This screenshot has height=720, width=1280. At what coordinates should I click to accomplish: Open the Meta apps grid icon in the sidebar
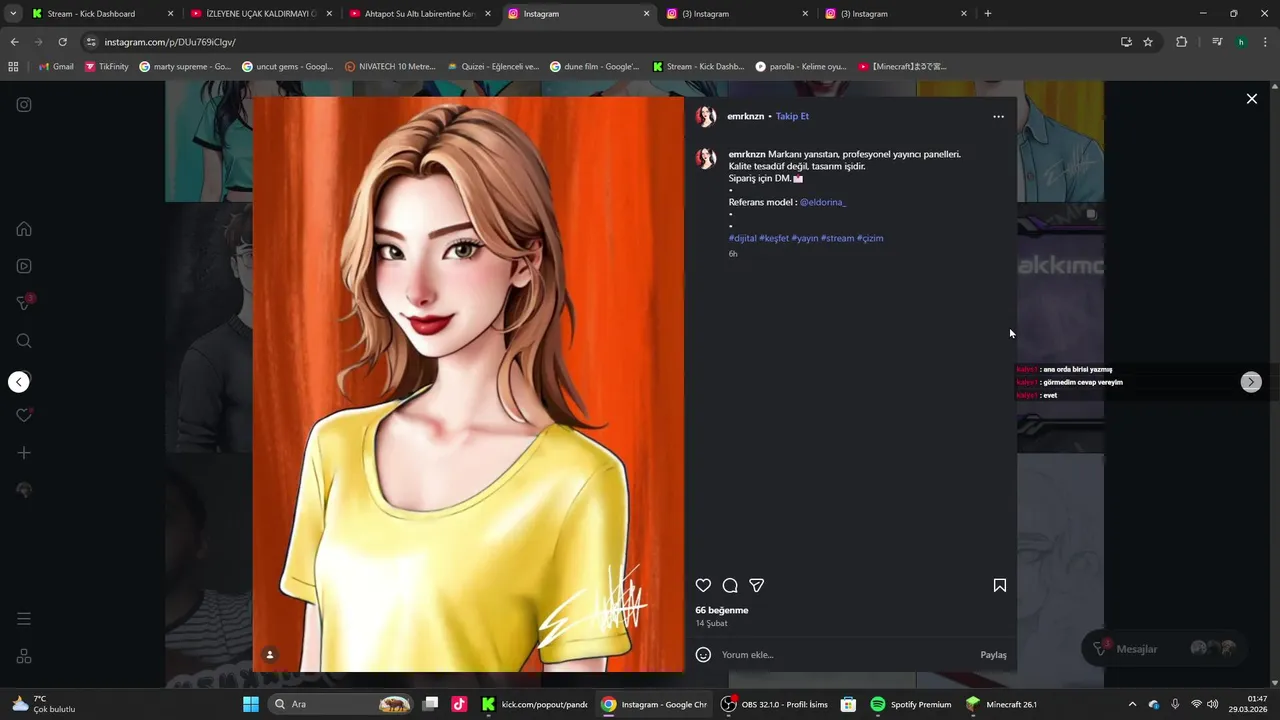(24, 656)
